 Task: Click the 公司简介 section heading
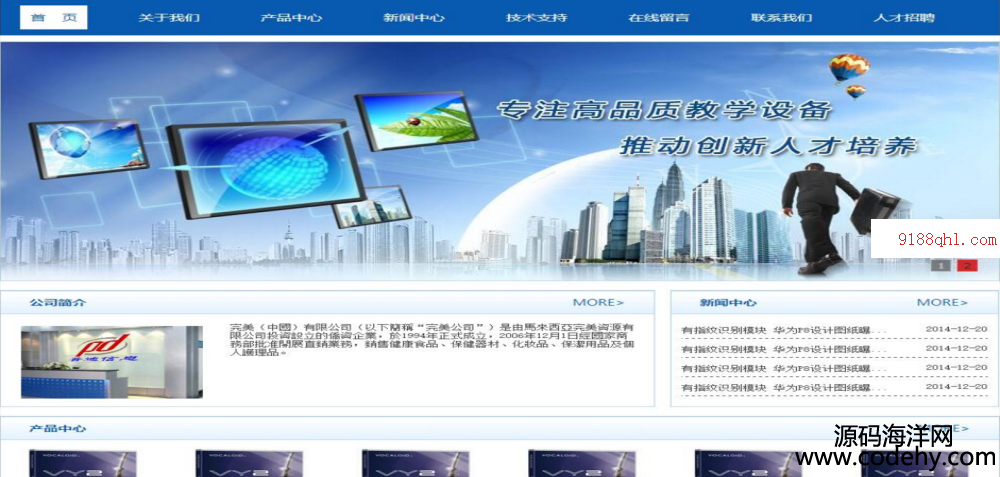tap(57, 302)
